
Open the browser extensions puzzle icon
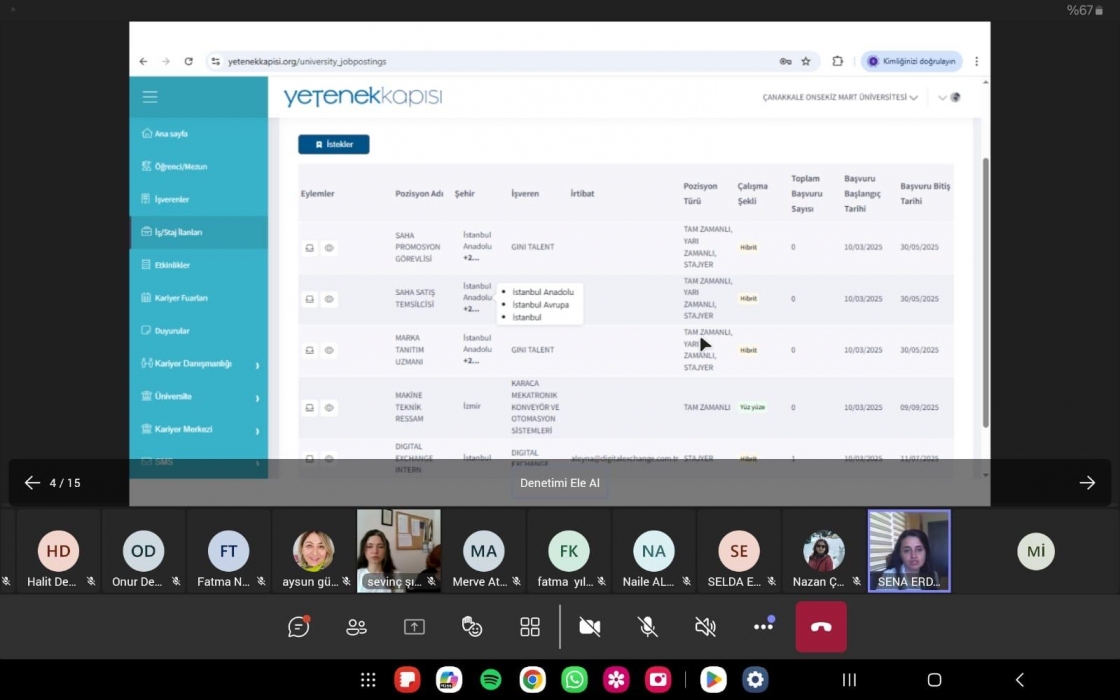point(837,61)
